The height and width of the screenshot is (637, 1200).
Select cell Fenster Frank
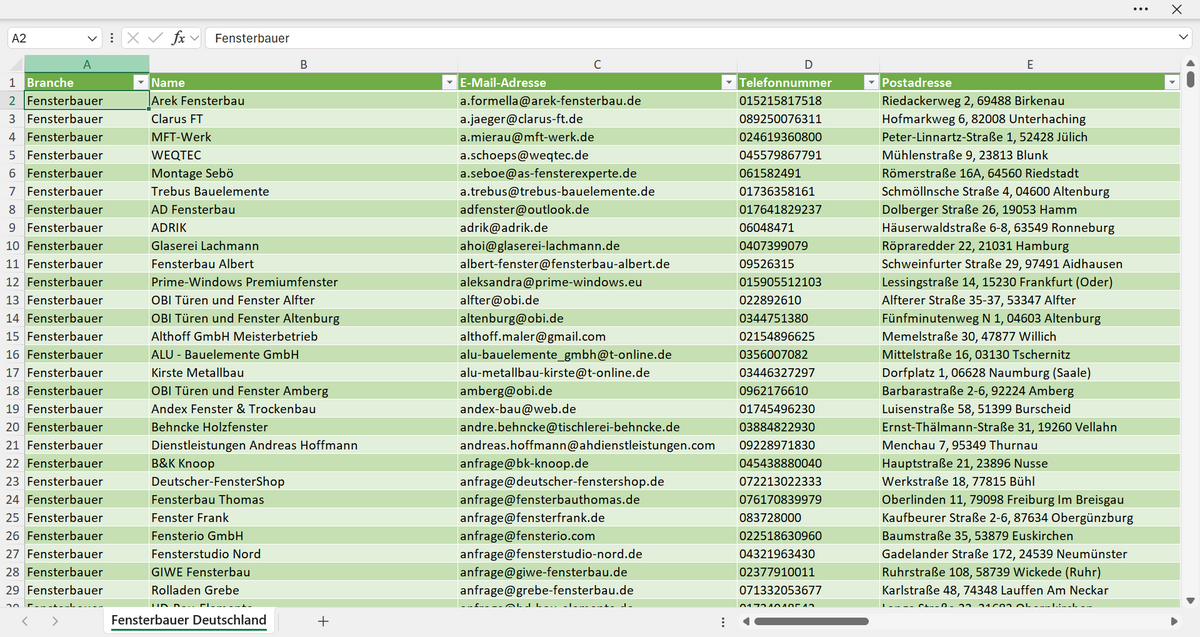tap(303, 518)
